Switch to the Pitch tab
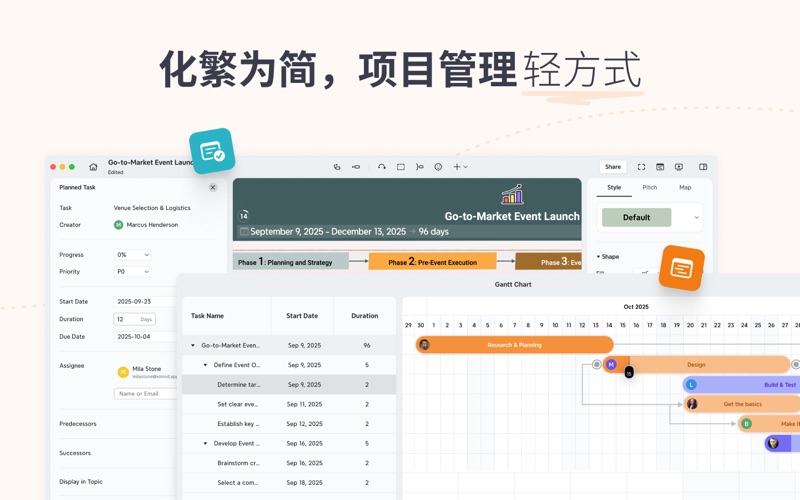 pyautogui.click(x=649, y=188)
